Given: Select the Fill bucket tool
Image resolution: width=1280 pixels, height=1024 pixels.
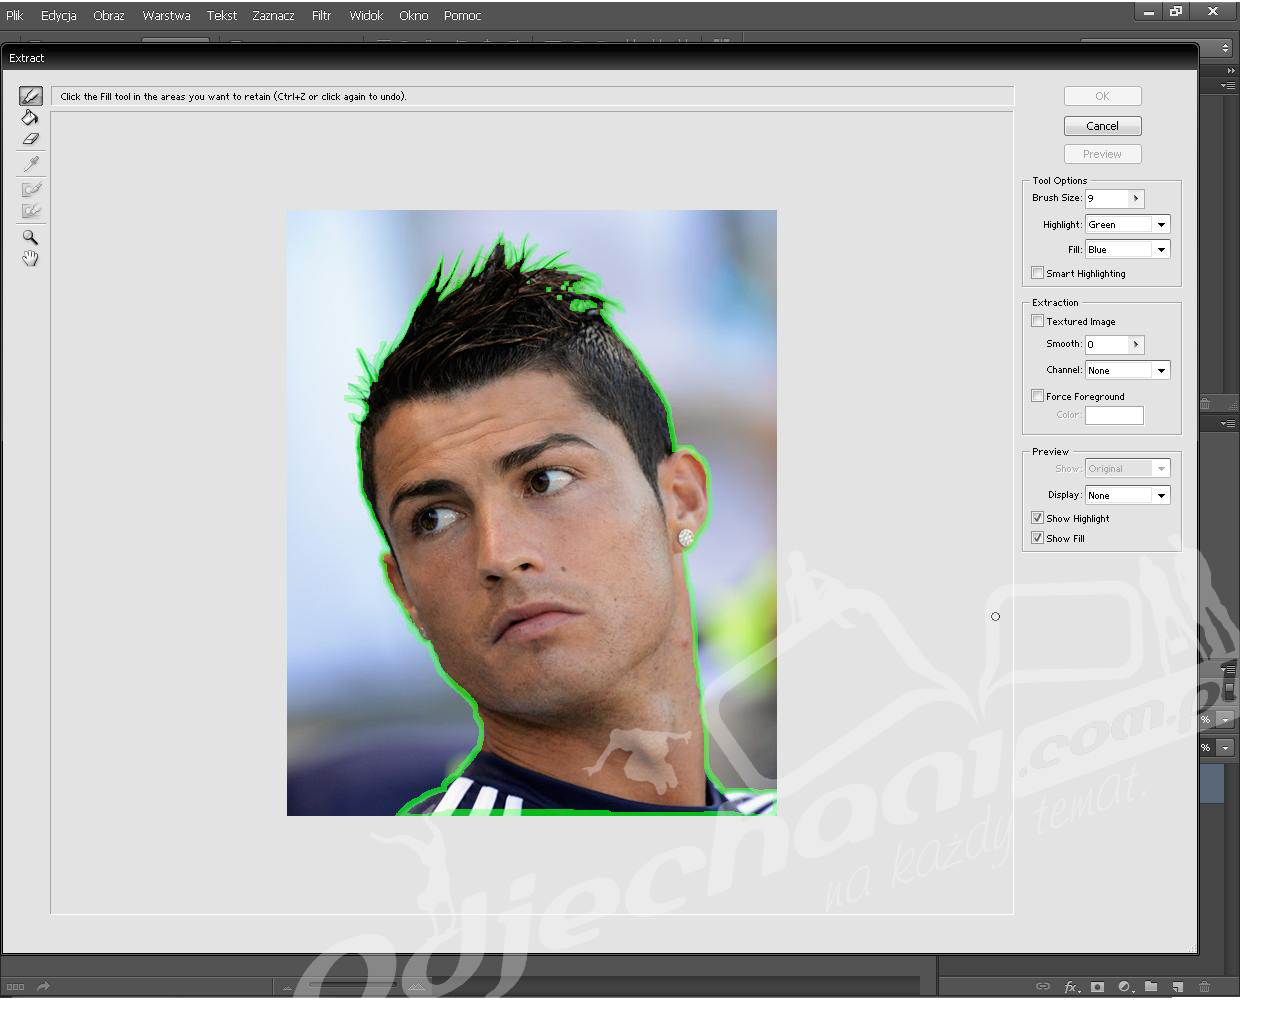Looking at the screenshot, I should [30, 118].
